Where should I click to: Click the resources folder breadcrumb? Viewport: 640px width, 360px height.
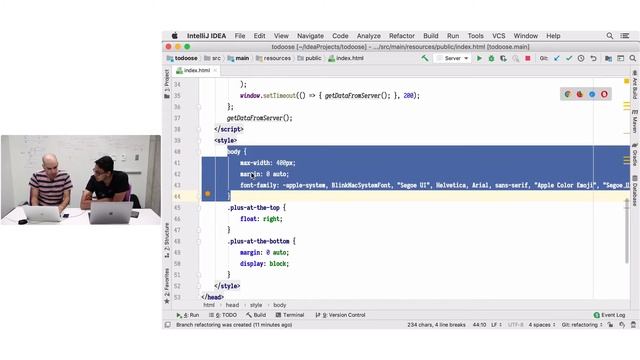click(273, 58)
